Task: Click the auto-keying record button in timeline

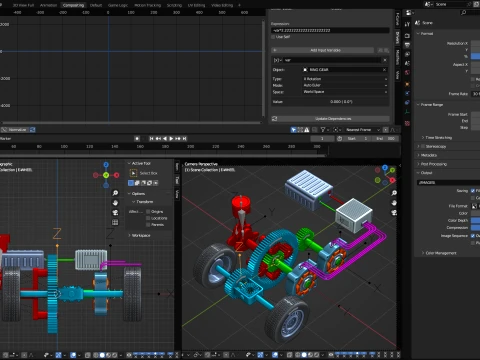Action: [137, 138]
